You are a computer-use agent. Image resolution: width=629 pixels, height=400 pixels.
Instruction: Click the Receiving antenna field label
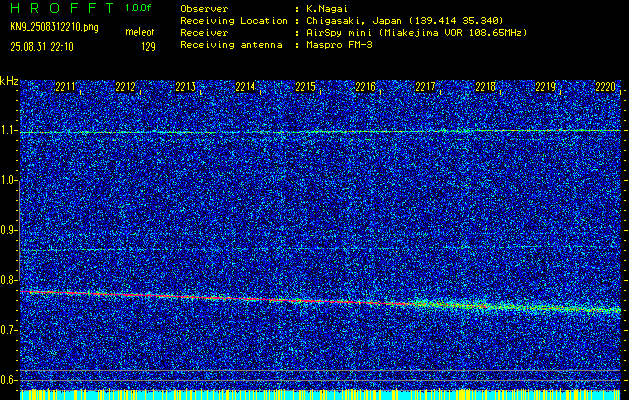pyautogui.click(x=231, y=45)
